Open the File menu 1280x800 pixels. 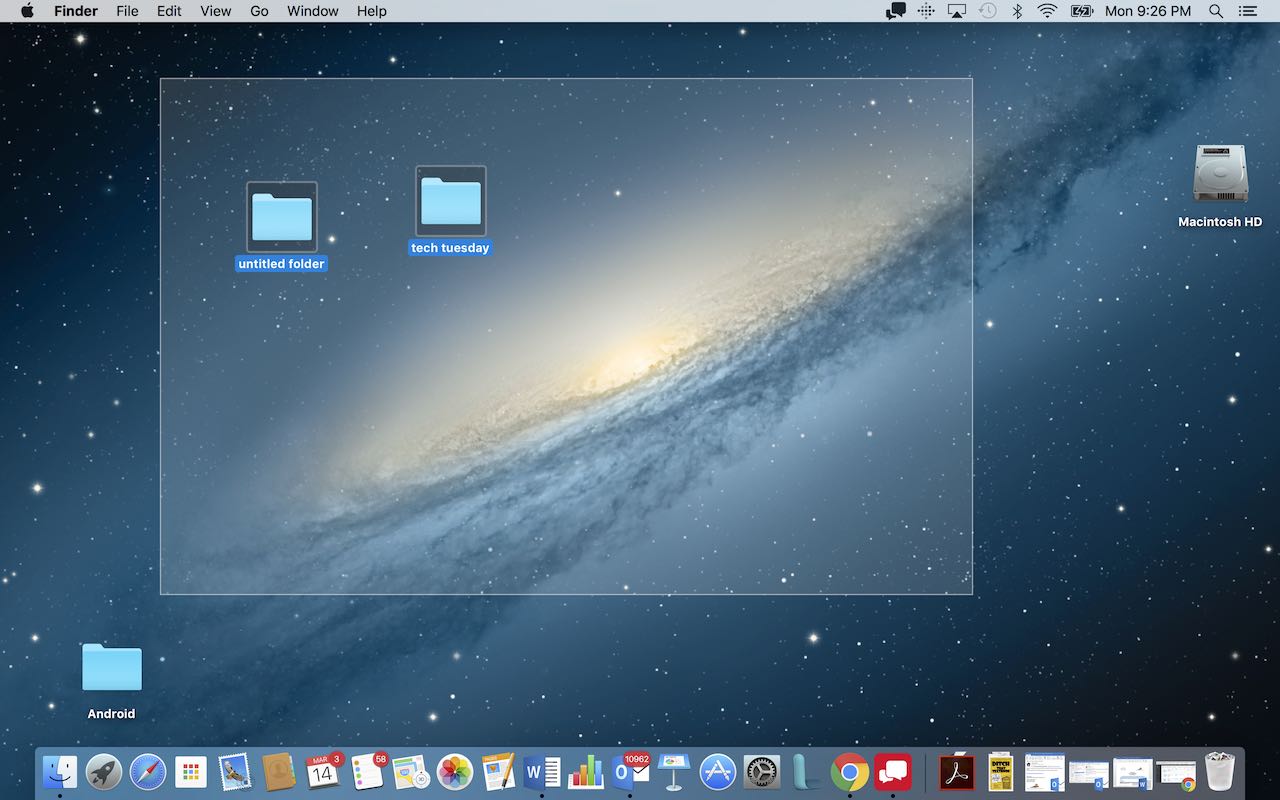point(127,11)
